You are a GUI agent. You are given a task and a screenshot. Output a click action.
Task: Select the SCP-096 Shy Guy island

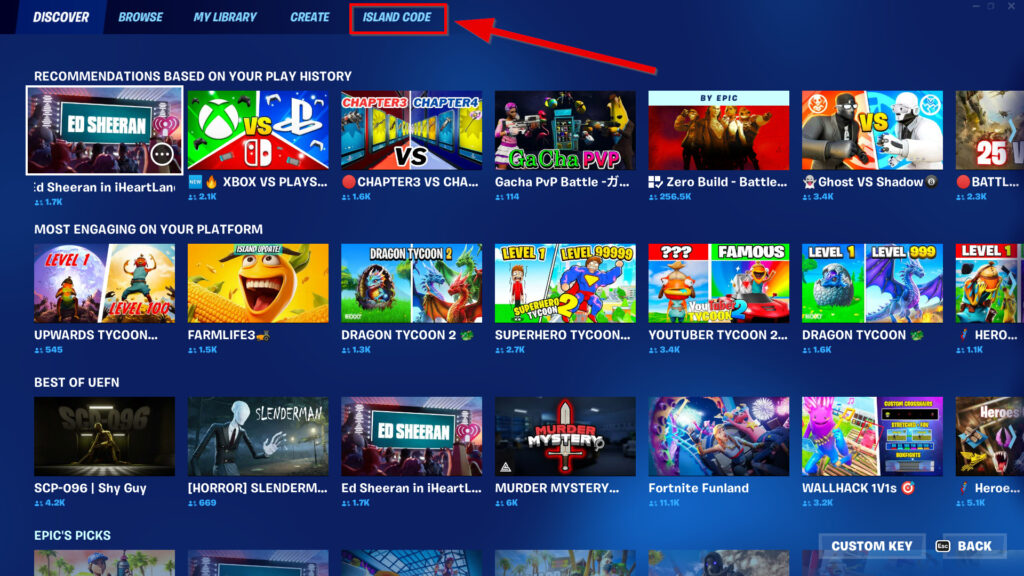click(x=104, y=436)
